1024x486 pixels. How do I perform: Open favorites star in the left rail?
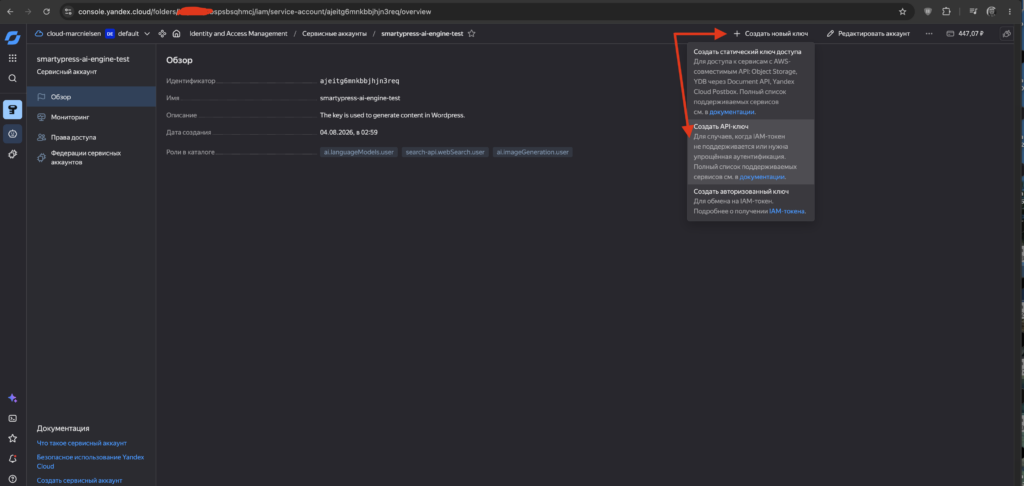(x=12, y=438)
